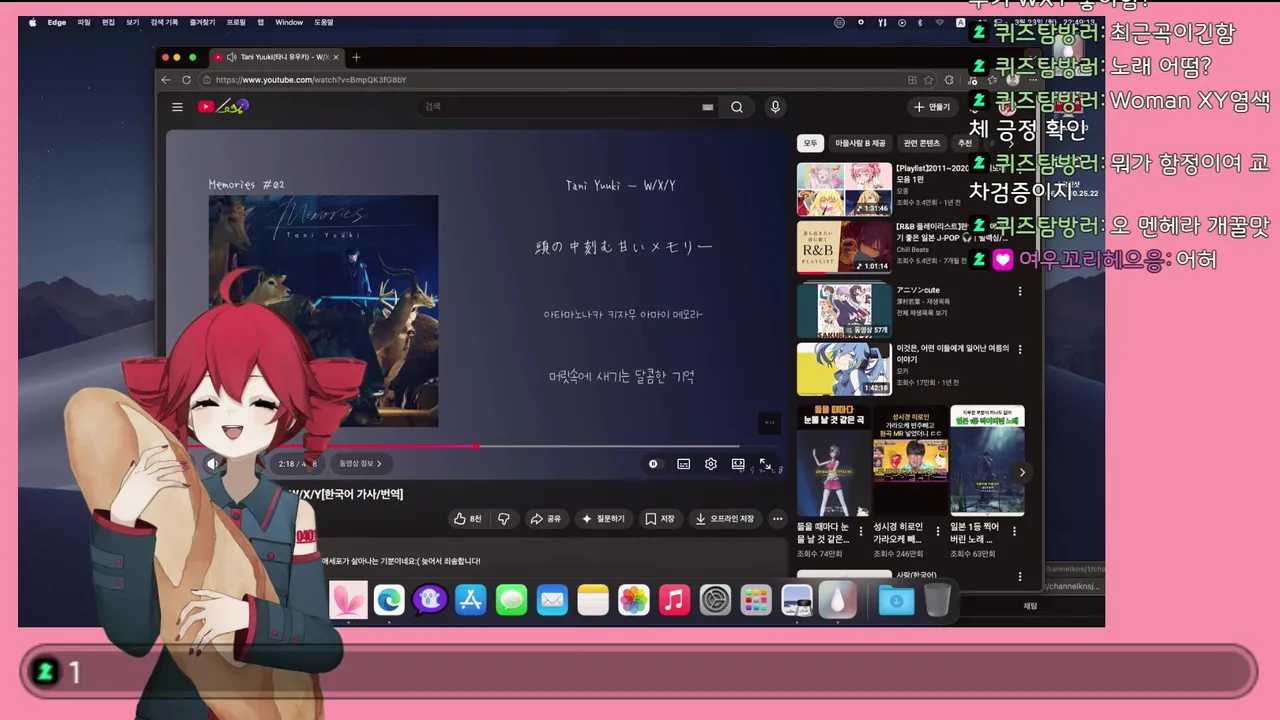Image resolution: width=1280 pixels, height=720 pixels.
Task: Start voice search with the microphone icon
Action: pos(775,107)
